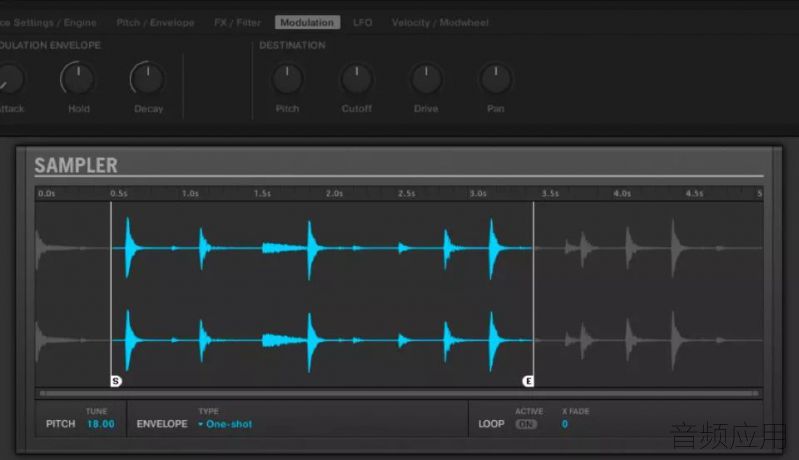Switch to the Pitch / Envelope tab
799x460 pixels.
point(155,22)
